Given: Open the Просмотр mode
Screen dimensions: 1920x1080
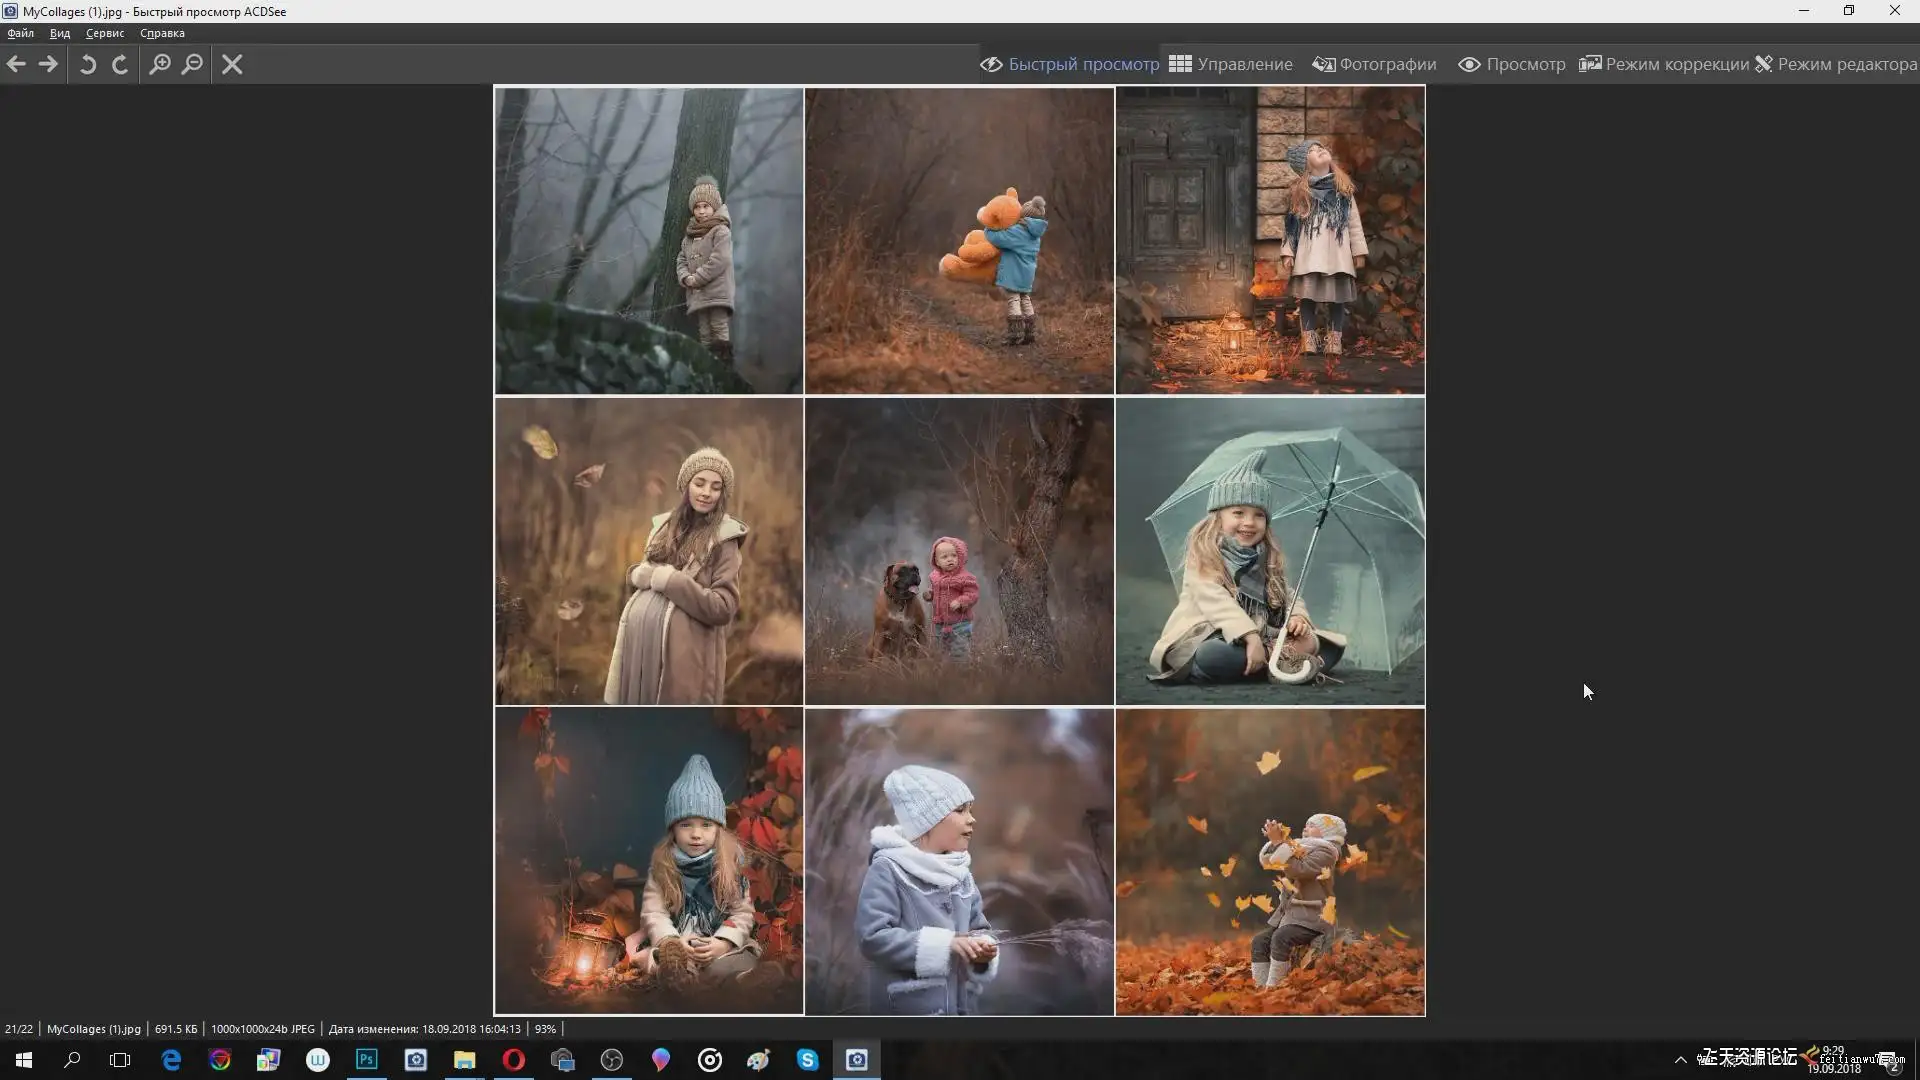Looking at the screenshot, I should point(1512,64).
